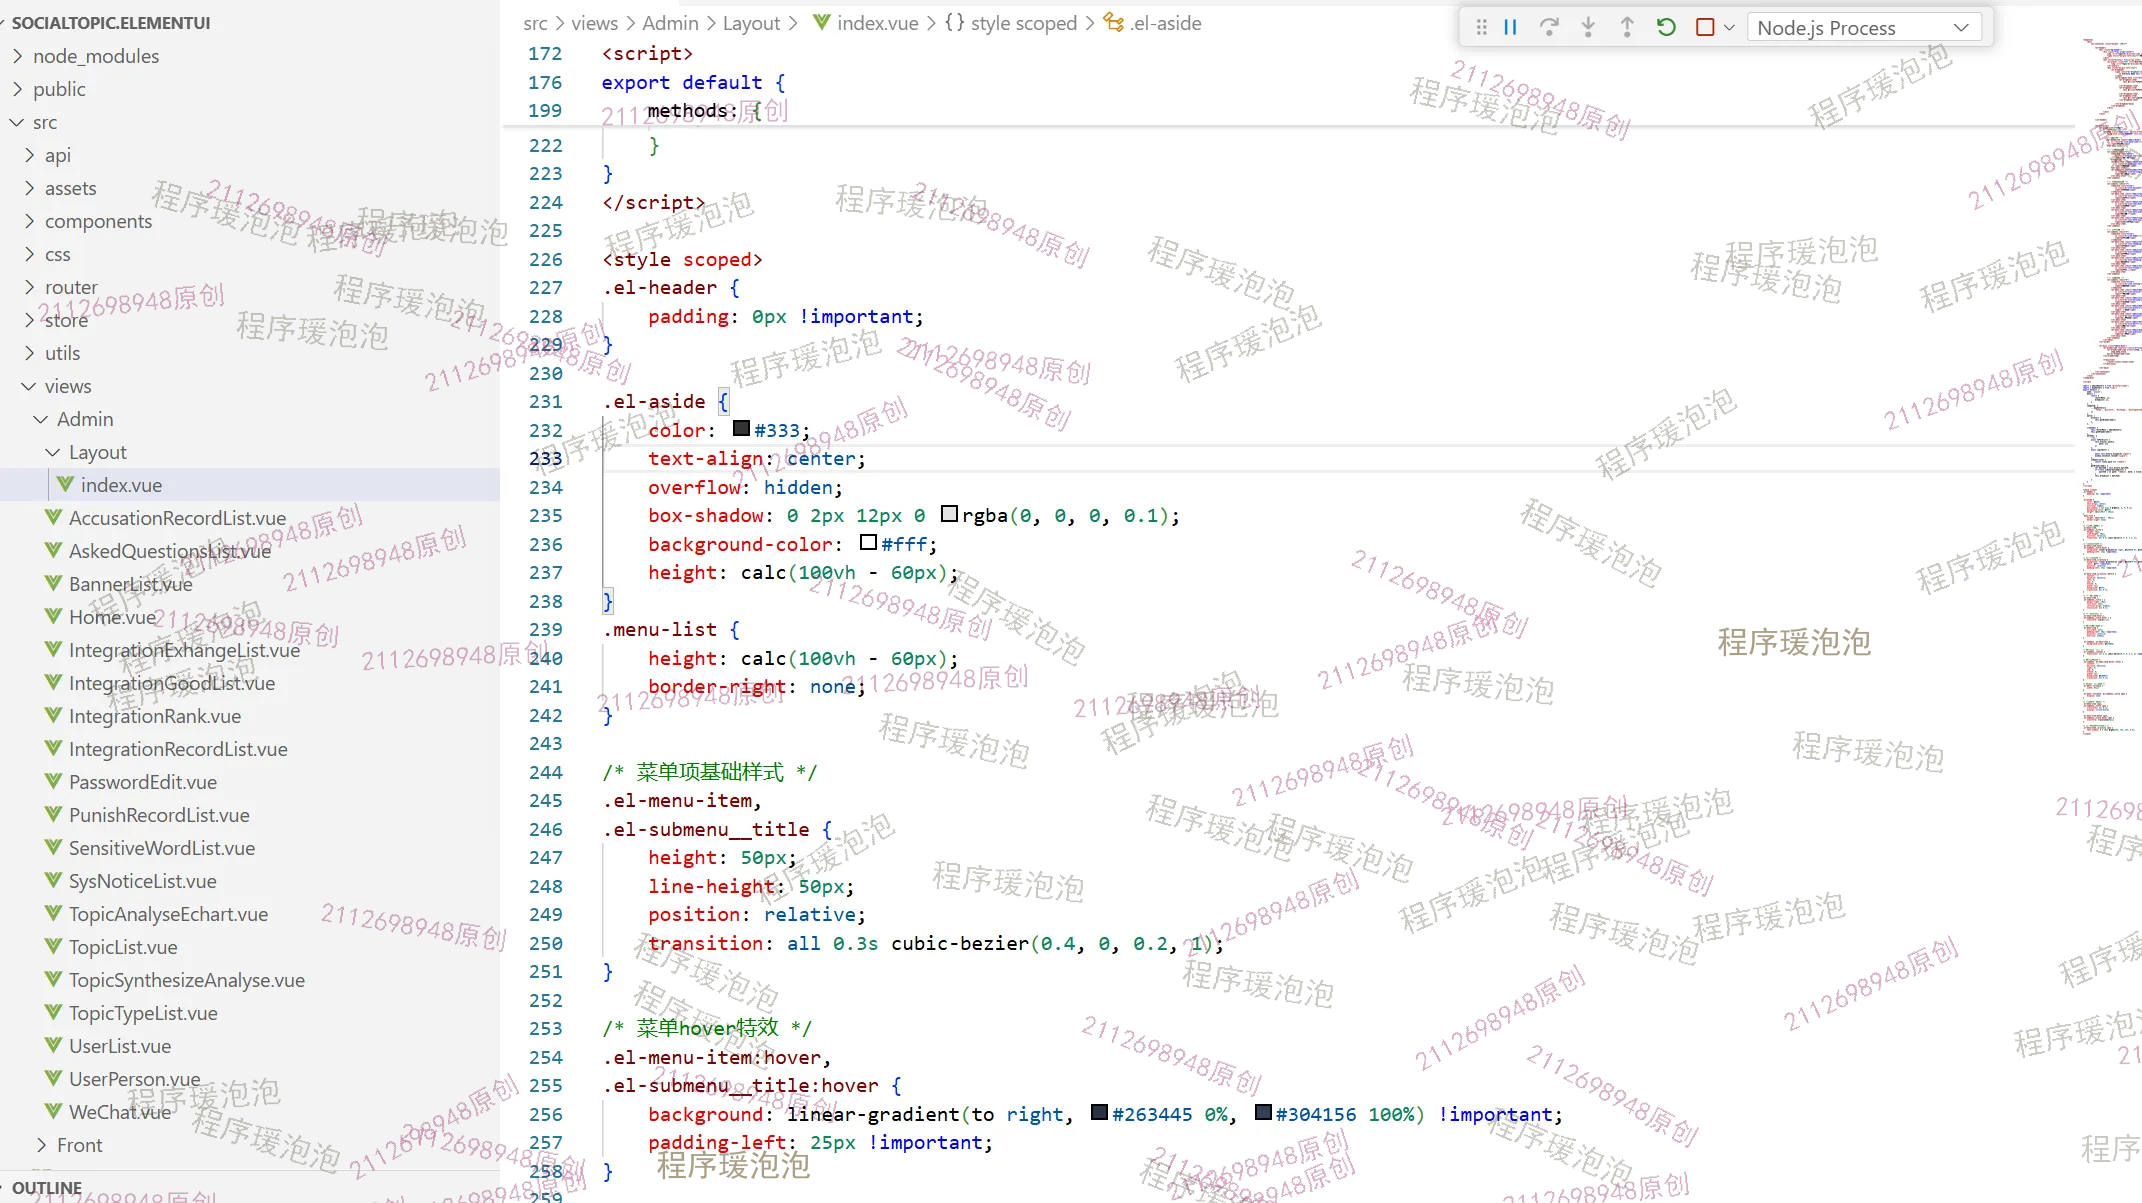Grab the debug toolbar drag handle
Image resolution: width=2142 pixels, height=1203 pixels.
[x=1481, y=28]
